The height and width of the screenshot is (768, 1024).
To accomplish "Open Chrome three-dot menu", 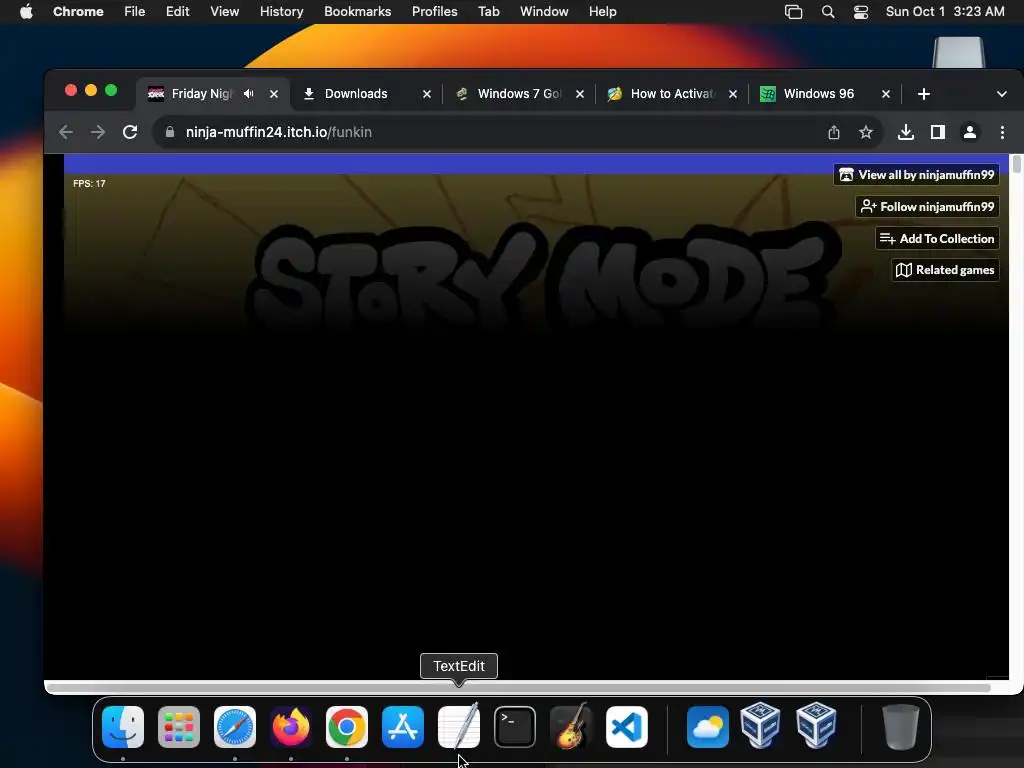I will click(x=1002, y=133).
